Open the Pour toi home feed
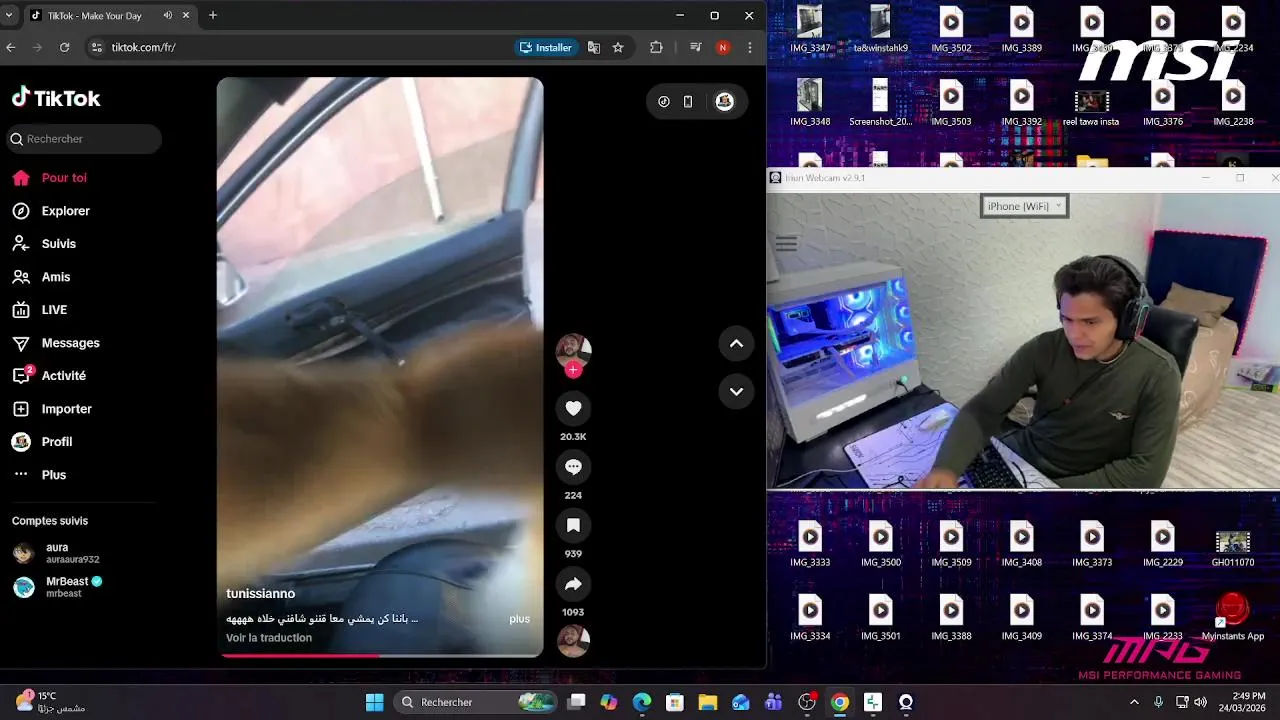1280x720 pixels. pos(50,178)
